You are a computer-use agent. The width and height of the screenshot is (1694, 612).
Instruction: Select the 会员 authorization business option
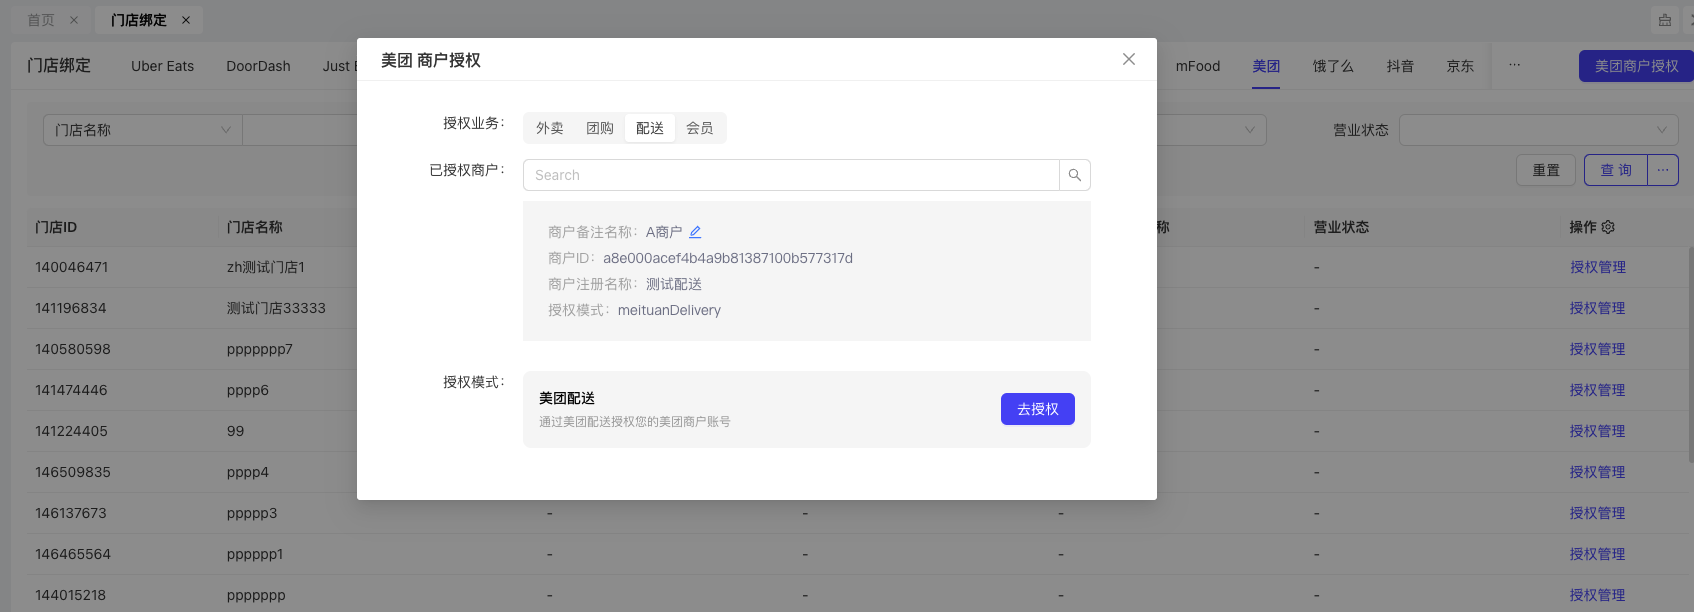click(x=700, y=128)
